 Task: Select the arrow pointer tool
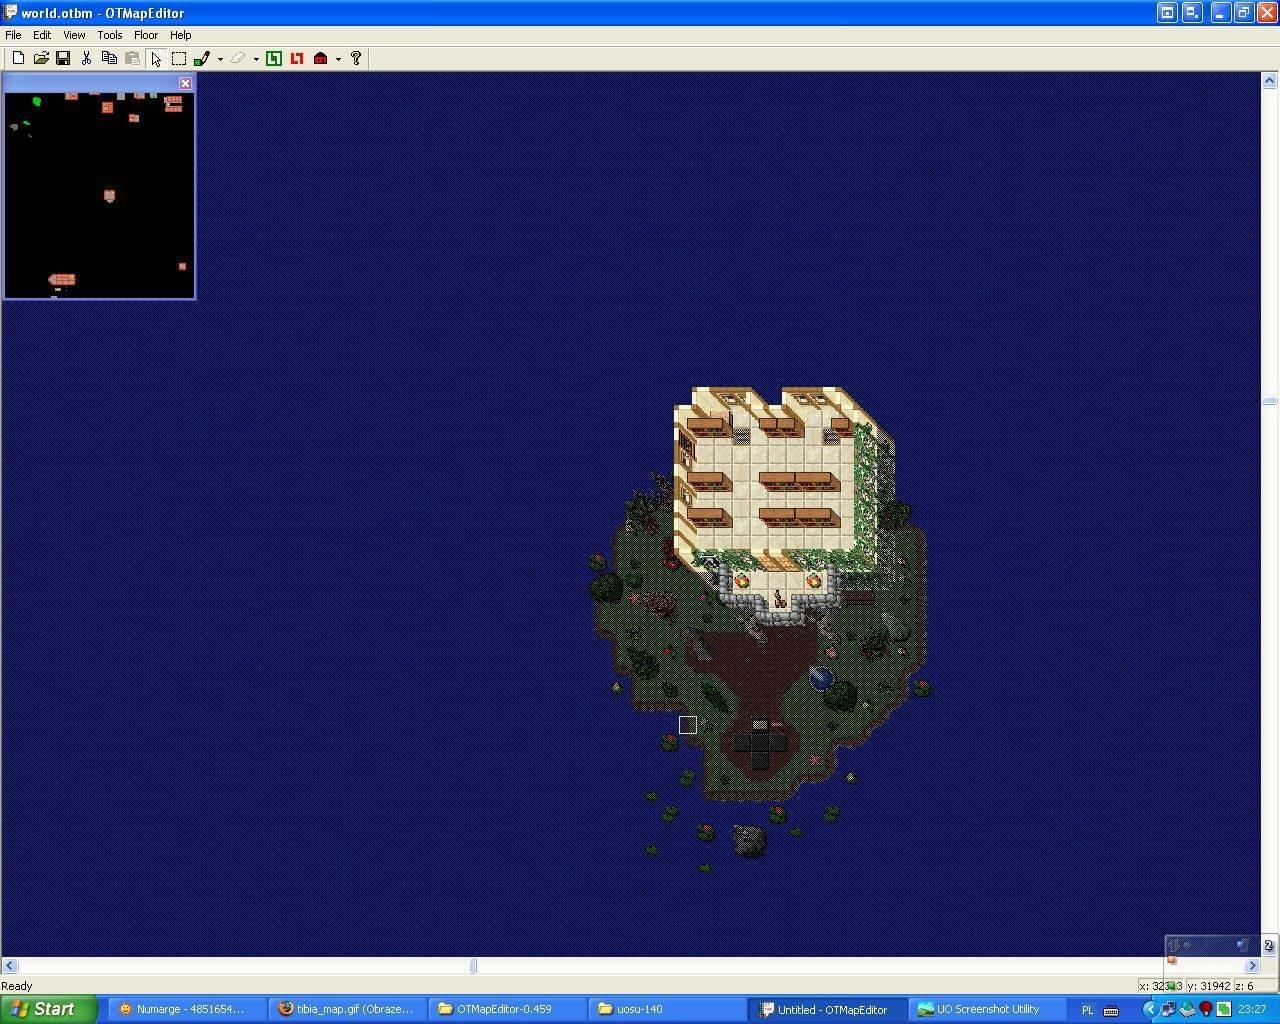156,58
